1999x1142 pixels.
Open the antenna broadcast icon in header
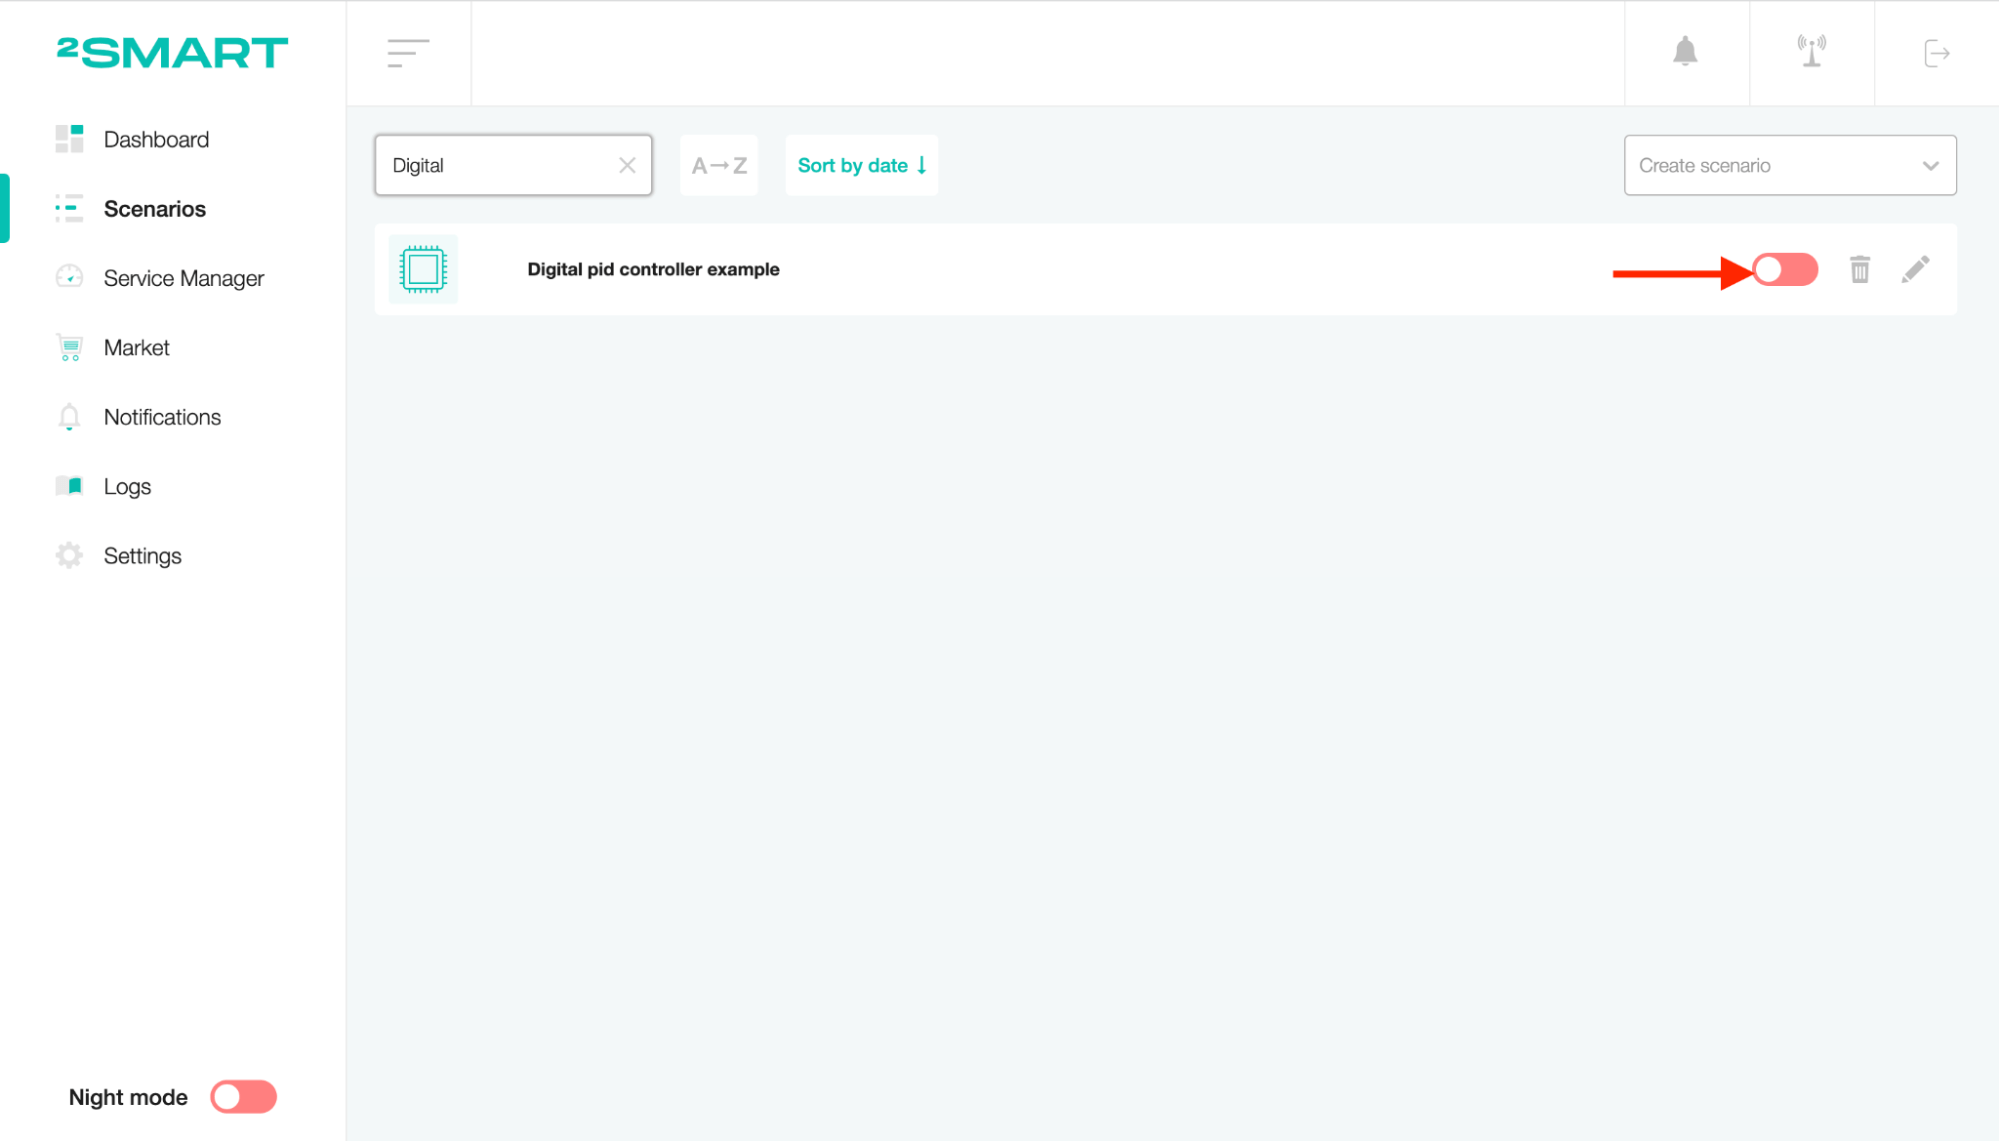1811,52
